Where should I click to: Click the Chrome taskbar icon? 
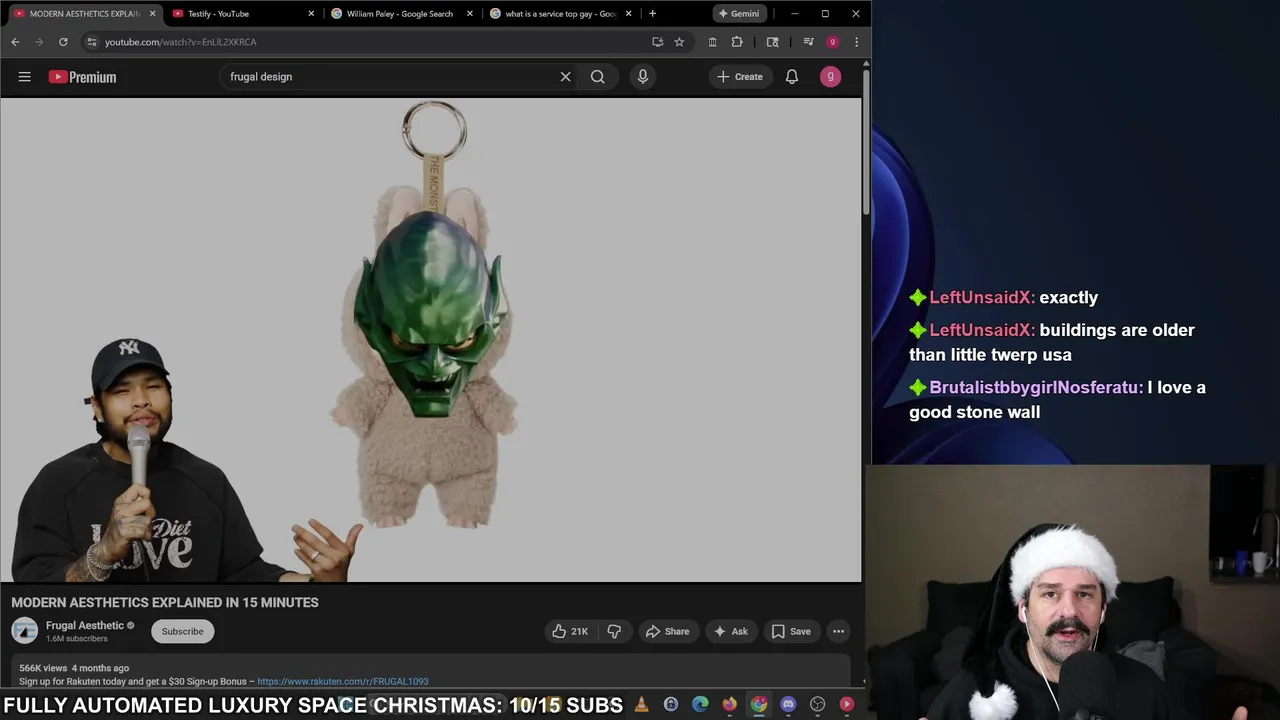pyautogui.click(x=759, y=704)
